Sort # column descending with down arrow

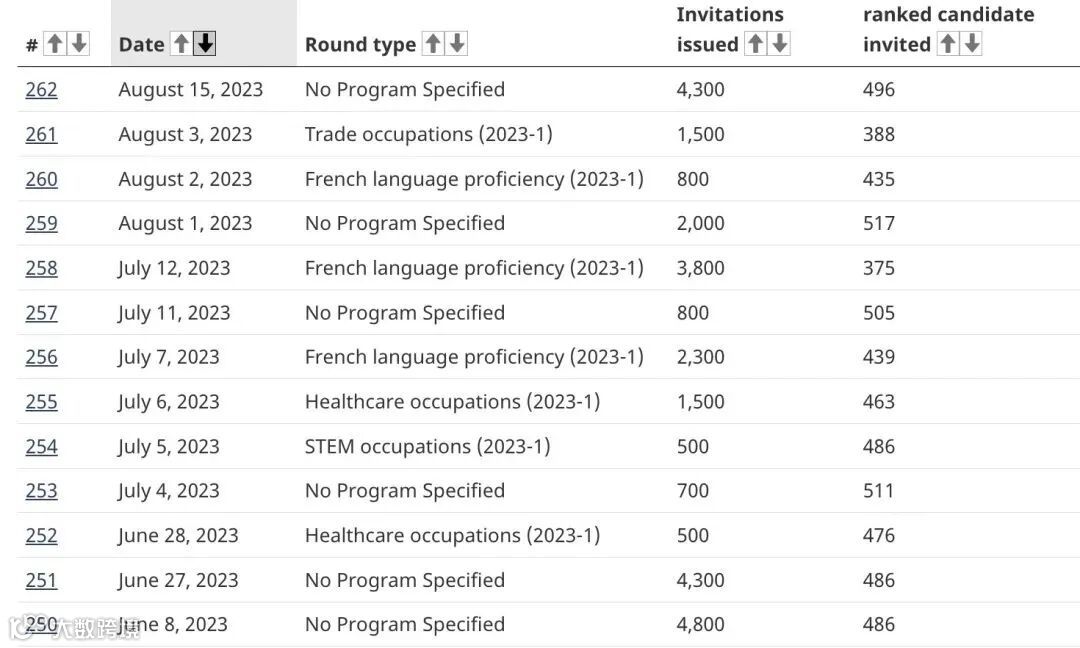79,44
